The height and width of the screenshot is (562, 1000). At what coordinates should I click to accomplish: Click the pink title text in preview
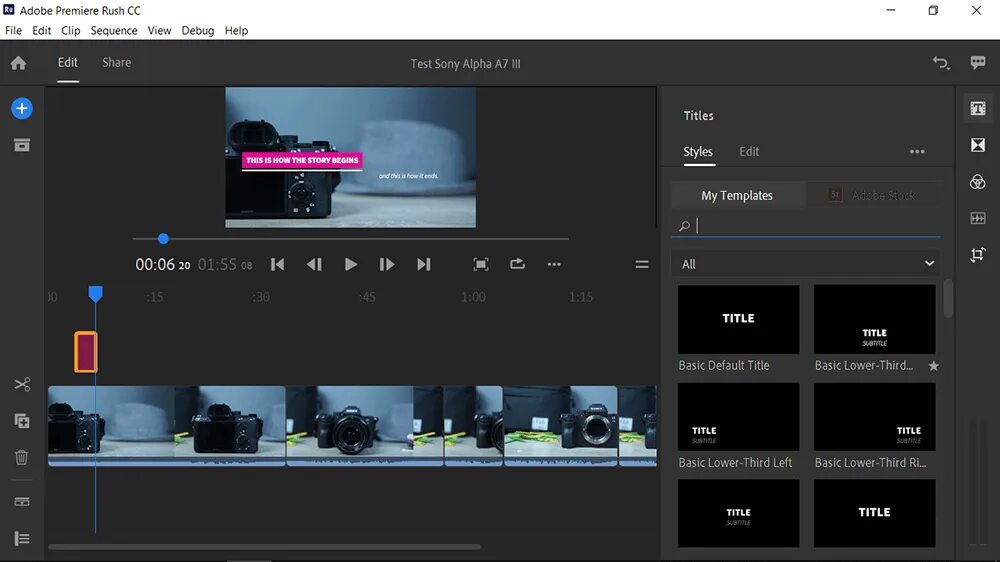[302, 160]
